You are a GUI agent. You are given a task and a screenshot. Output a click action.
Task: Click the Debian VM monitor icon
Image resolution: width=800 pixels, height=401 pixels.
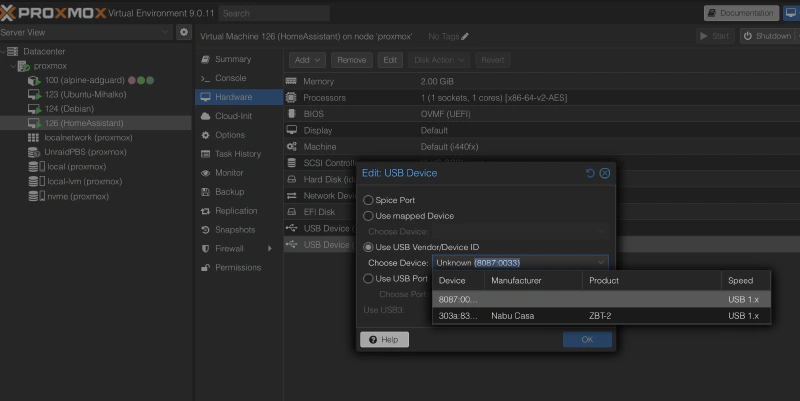pyautogui.click(x=34, y=109)
